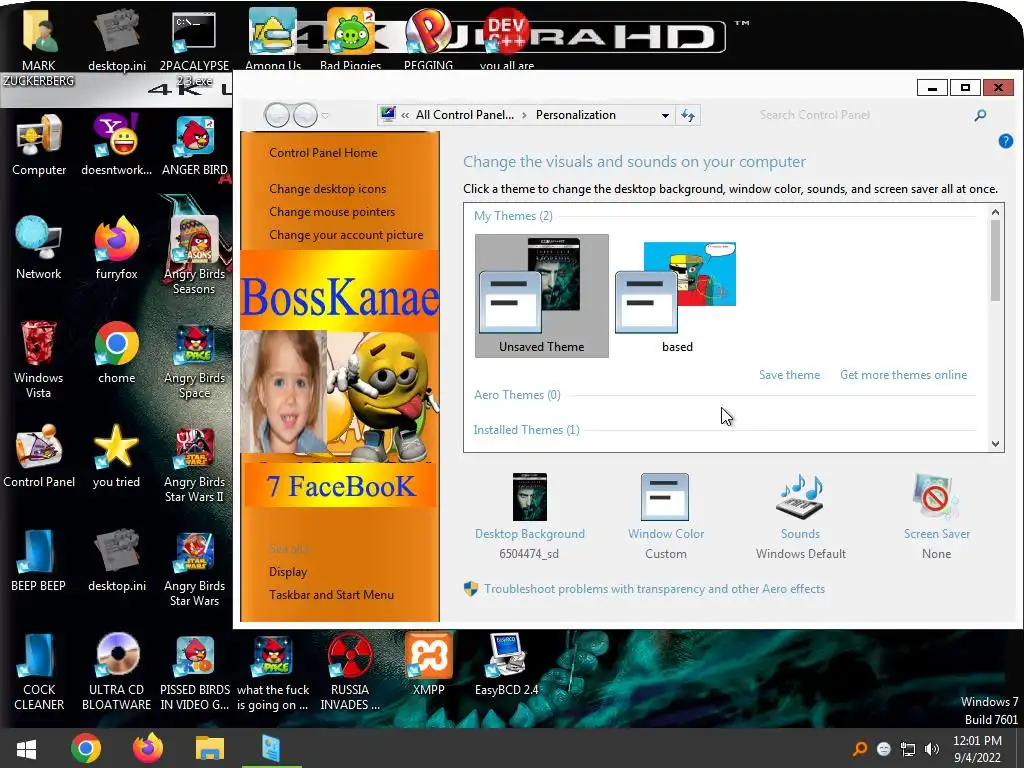This screenshot has height=768, width=1024.
Task: Open PISSED BIRDS IN VIDEO G... shortcut
Action: coord(195,671)
